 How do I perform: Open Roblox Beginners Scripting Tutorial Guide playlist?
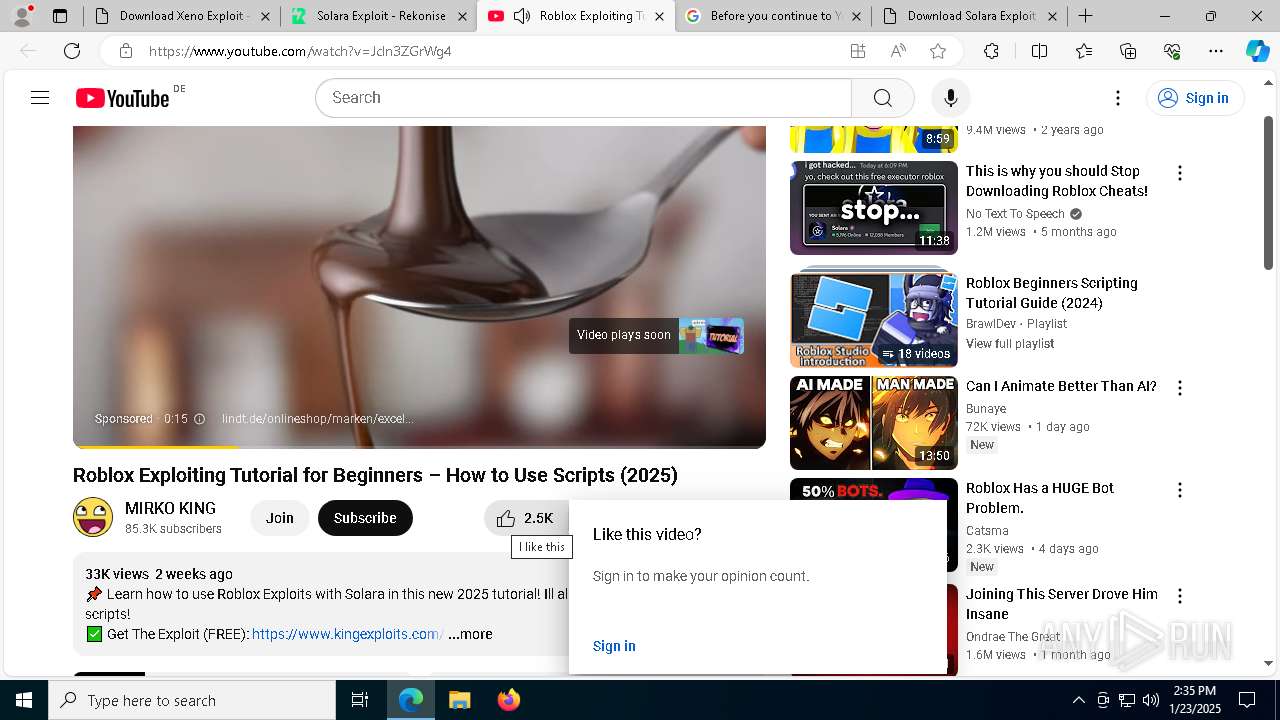tap(1052, 293)
